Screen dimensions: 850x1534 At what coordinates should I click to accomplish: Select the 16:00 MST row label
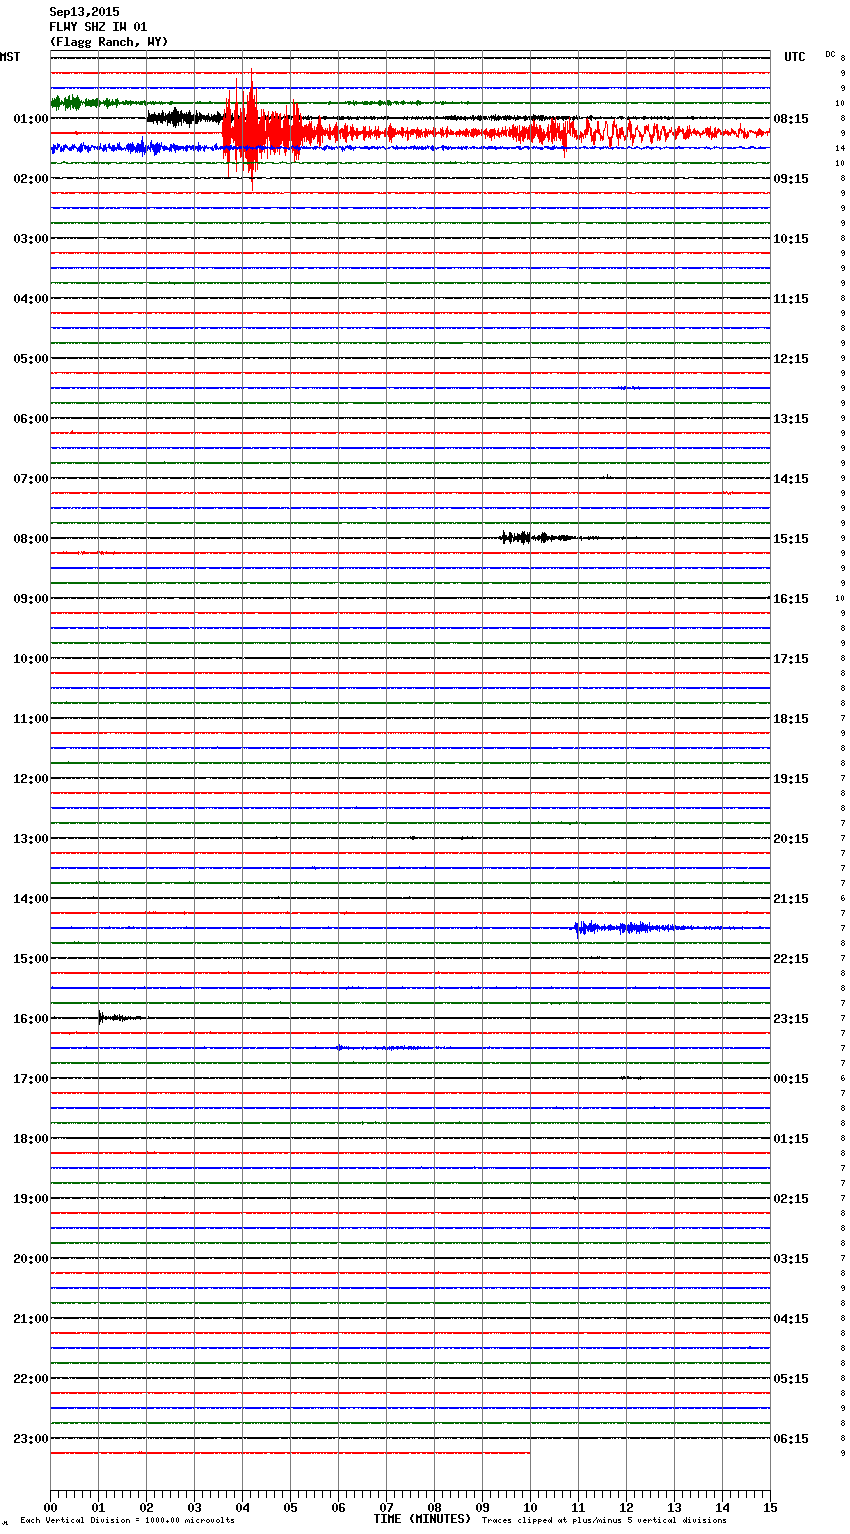pyautogui.click(x=31, y=1019)
